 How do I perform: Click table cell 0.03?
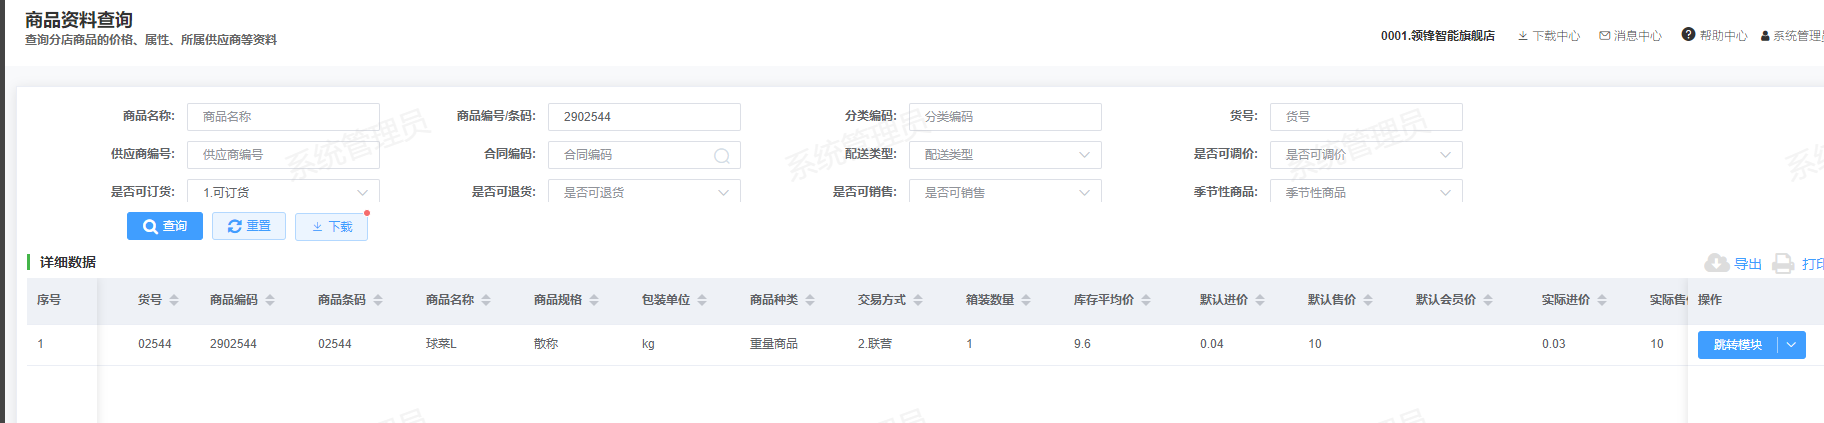[1554, 344]
